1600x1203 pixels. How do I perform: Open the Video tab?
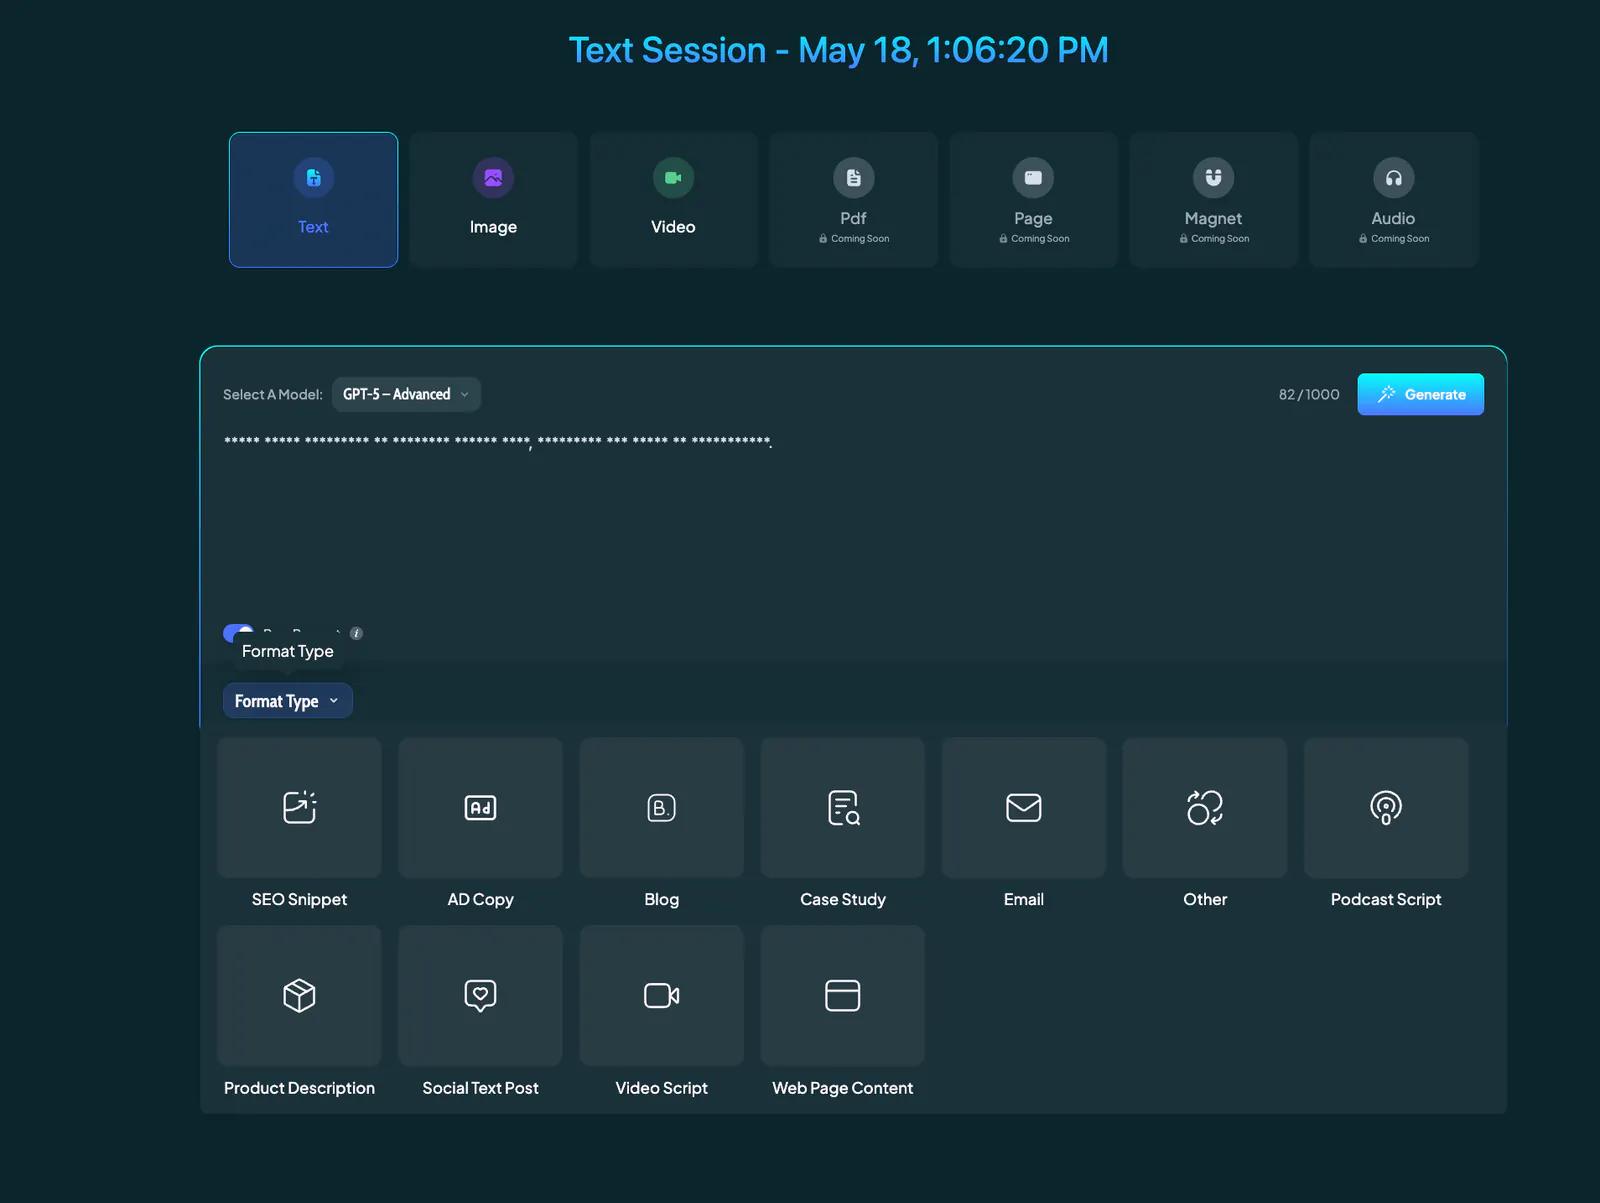[673, 200]
